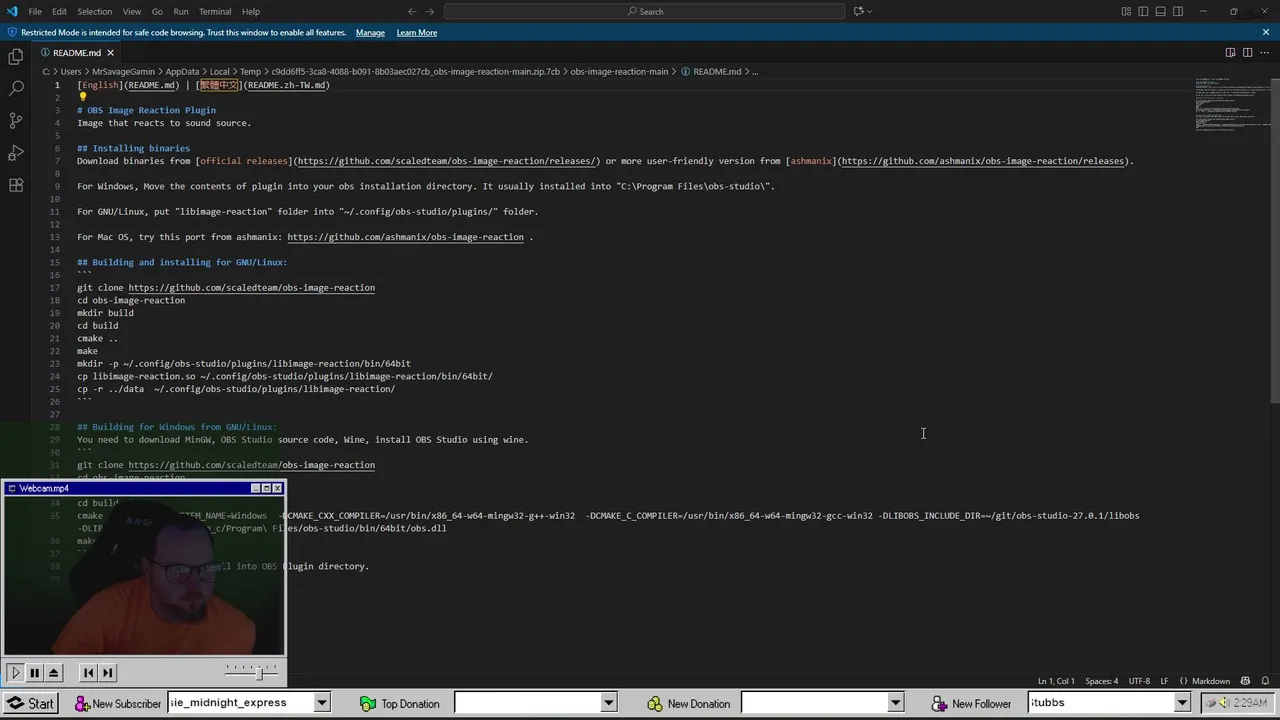The width and height of the screenshot is (1280, 720).
Task: Click the notifications bell icon
Action: tap(1265, 681)
